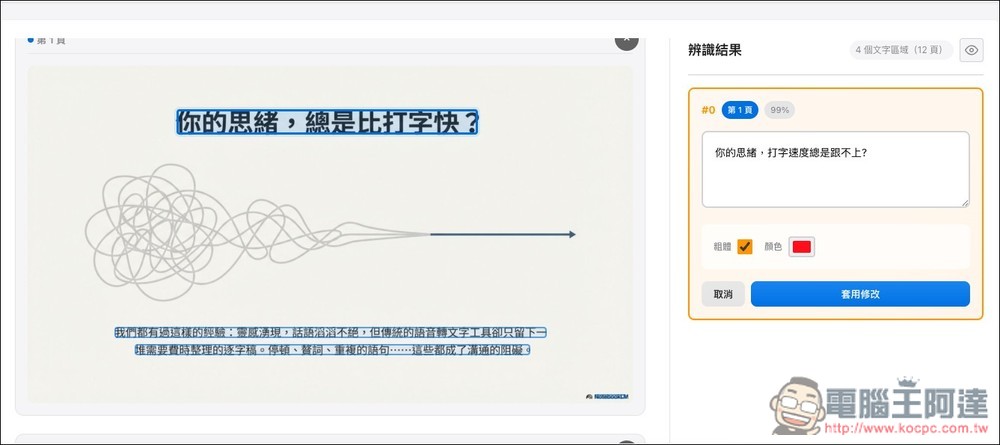Close the page preview with the X button
This screenshot has height=445, width=1000.
pyautogui.click(x=626, y=40)
